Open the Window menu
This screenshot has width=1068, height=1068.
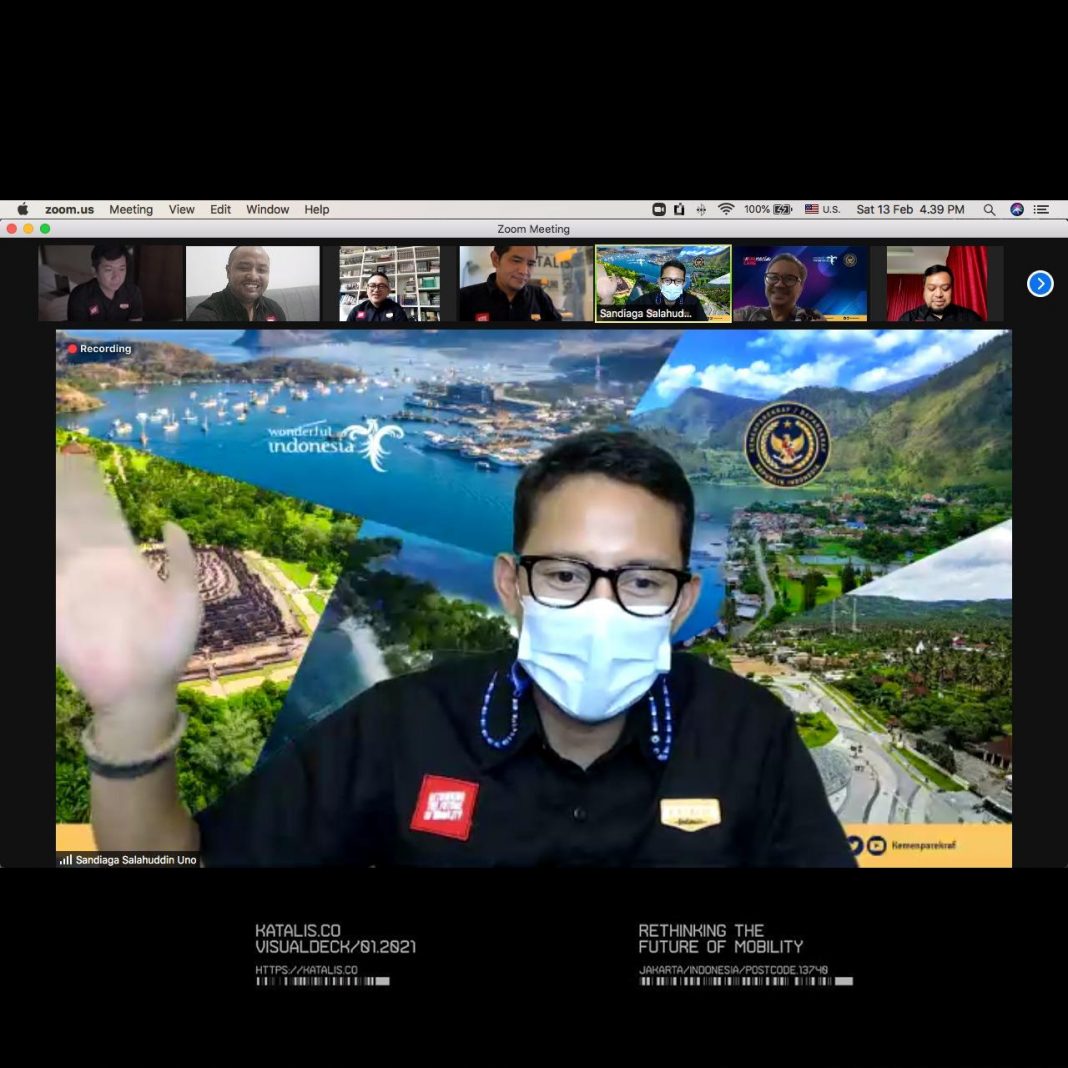(x=268, y=209)
